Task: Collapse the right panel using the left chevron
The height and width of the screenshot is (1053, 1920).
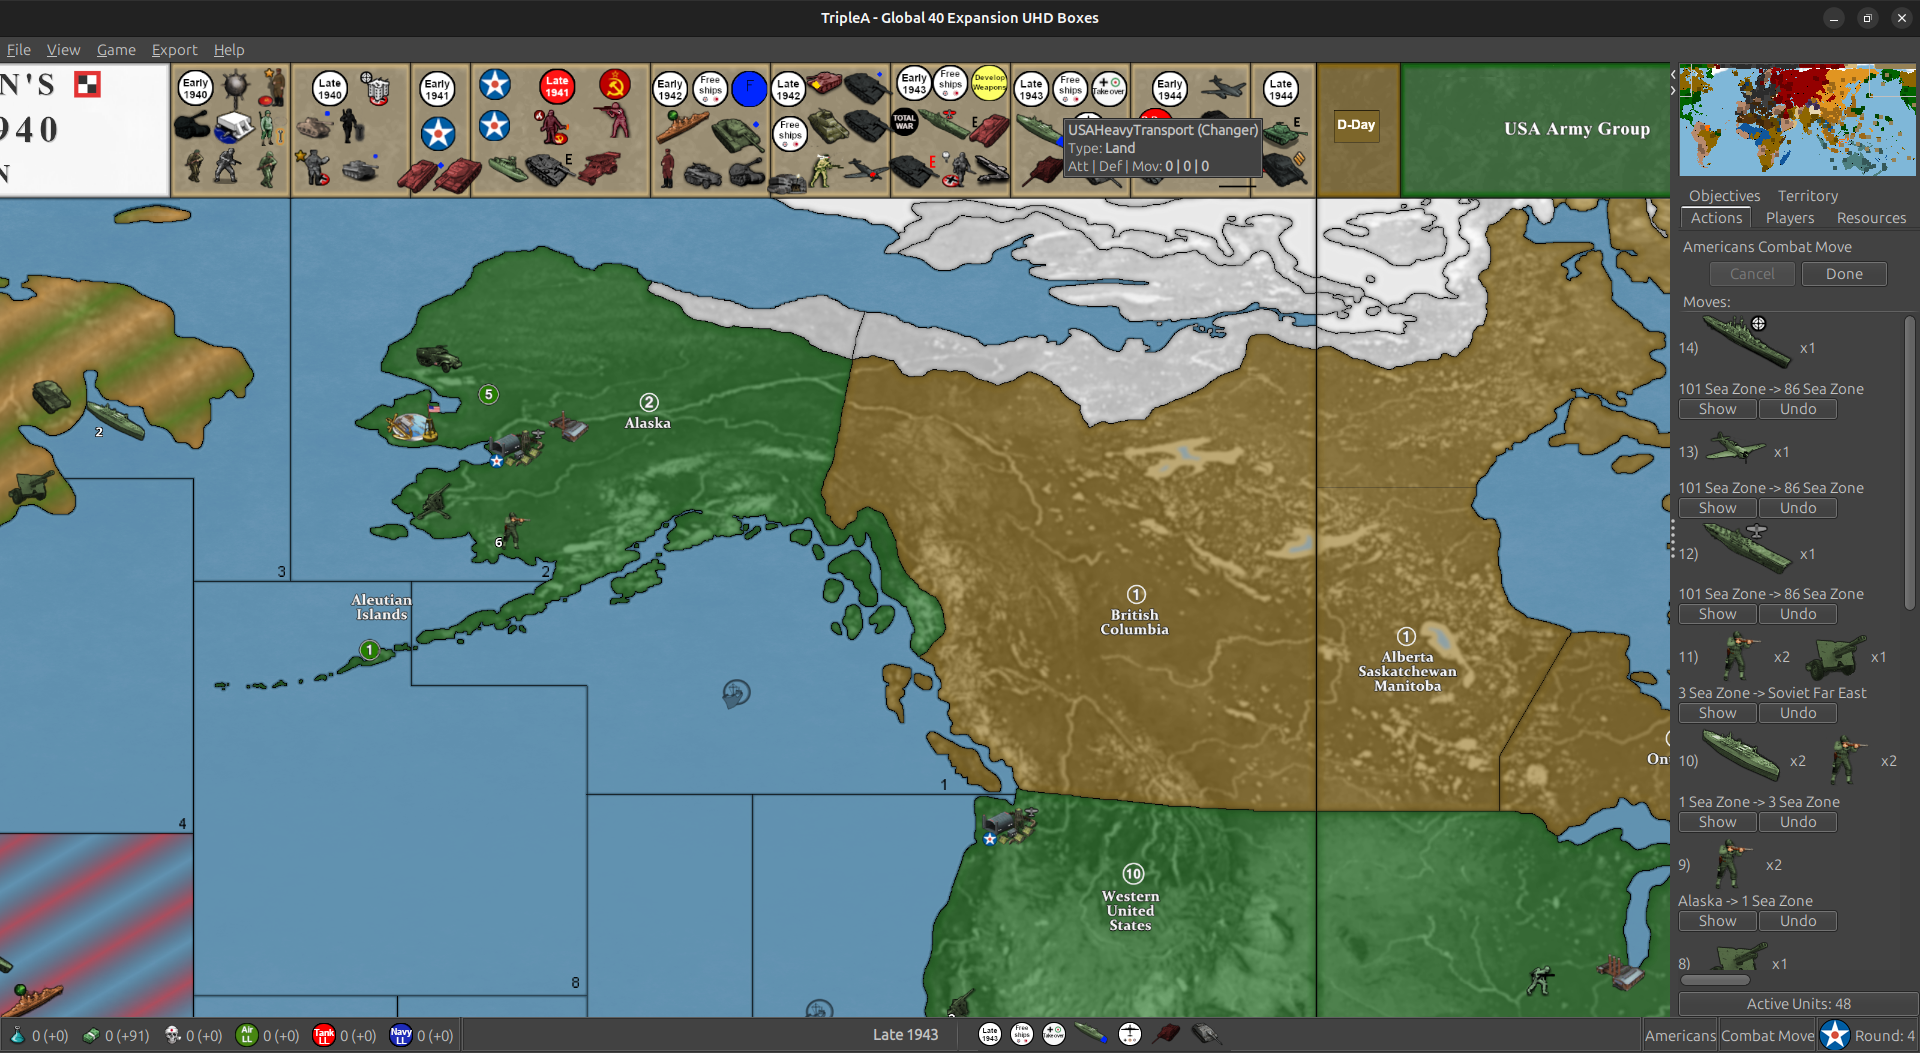Action: pyautogui.click(x=1673, y=74)
